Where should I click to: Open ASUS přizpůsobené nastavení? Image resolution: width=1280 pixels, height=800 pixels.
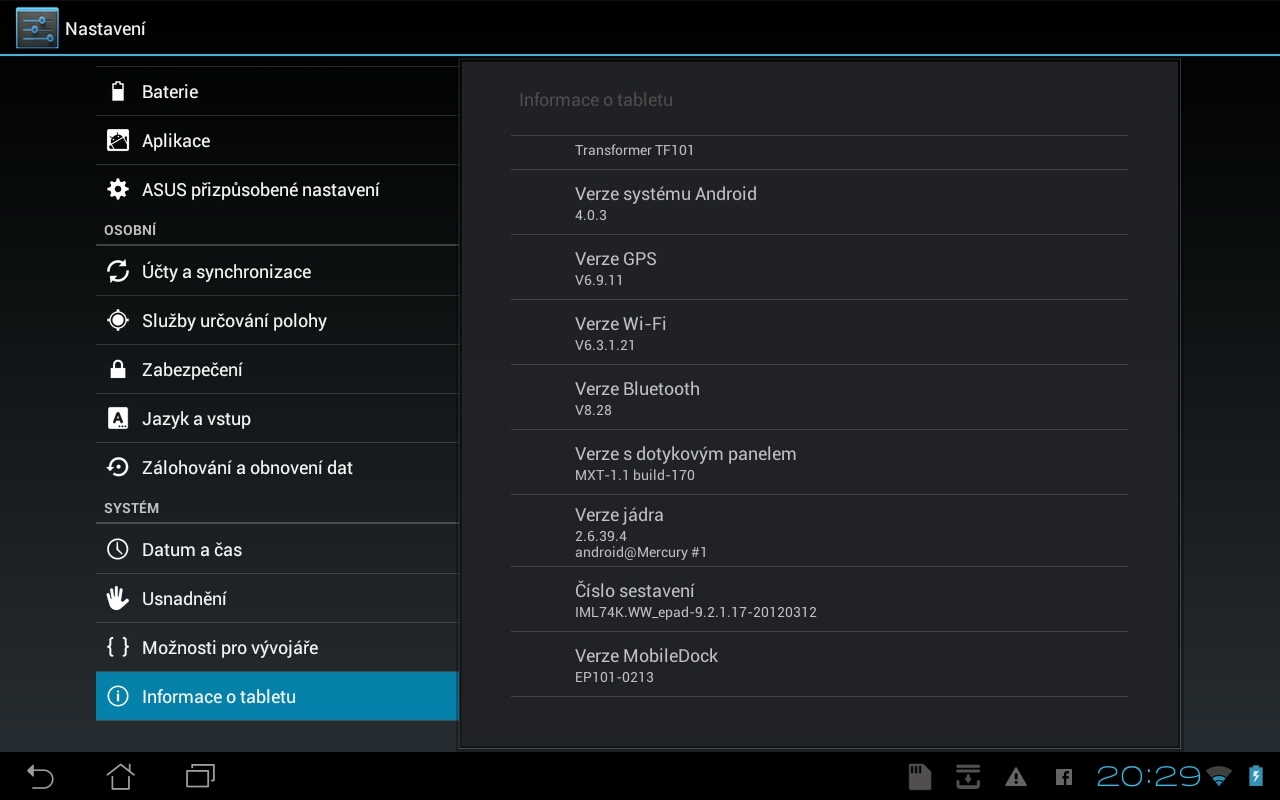pos(277,190)
